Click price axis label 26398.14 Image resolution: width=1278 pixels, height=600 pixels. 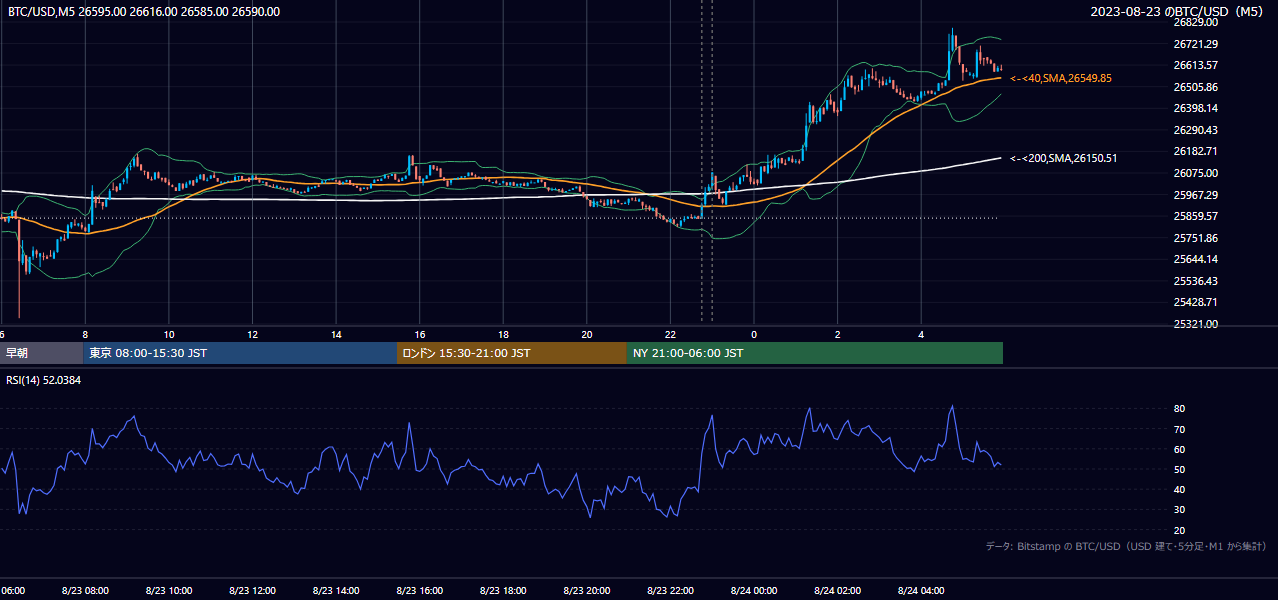coord(1195,108)
